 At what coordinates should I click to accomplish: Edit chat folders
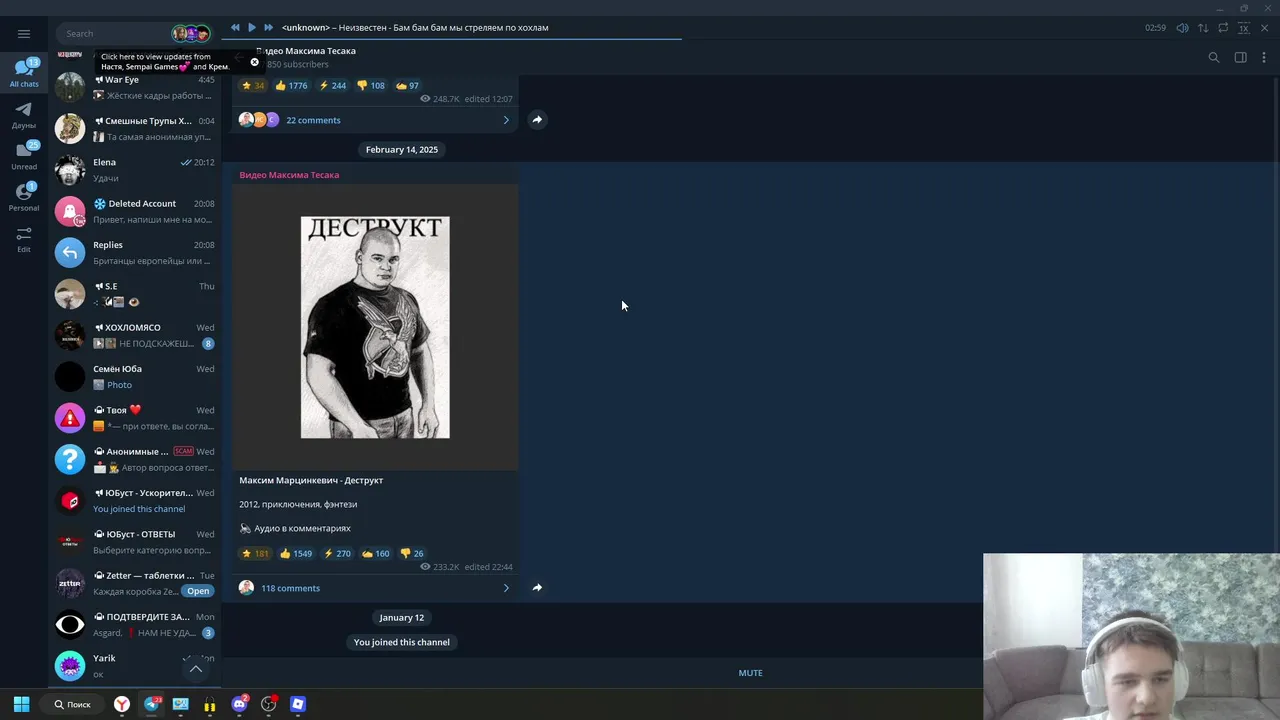coord(24,239)
